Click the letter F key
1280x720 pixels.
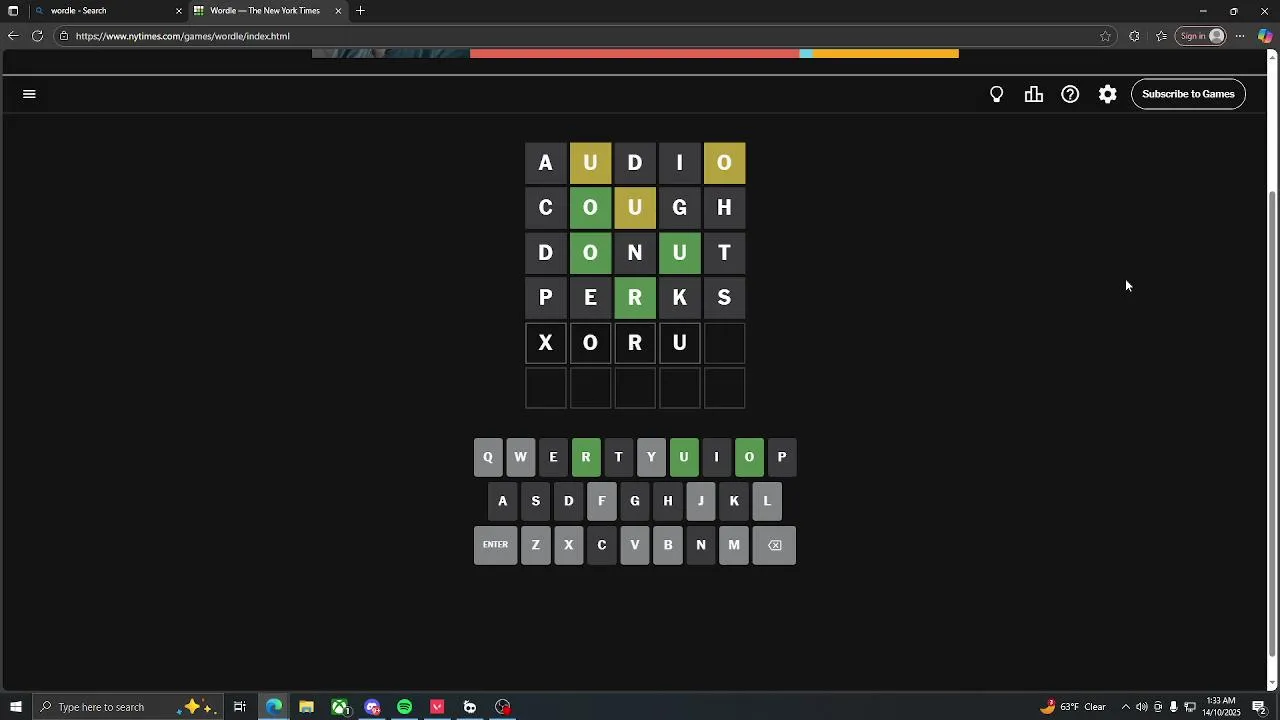pyautogui.click(x=602, y=501)
